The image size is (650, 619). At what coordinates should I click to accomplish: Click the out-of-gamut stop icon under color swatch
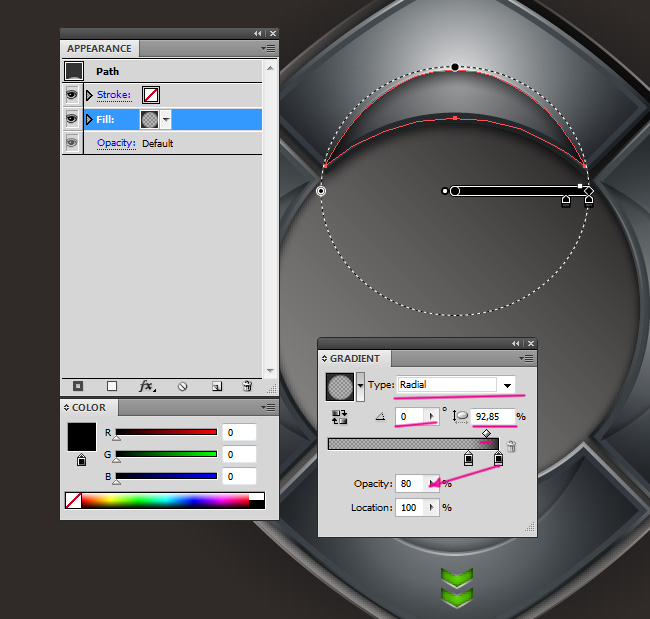(x=81, y=460)
